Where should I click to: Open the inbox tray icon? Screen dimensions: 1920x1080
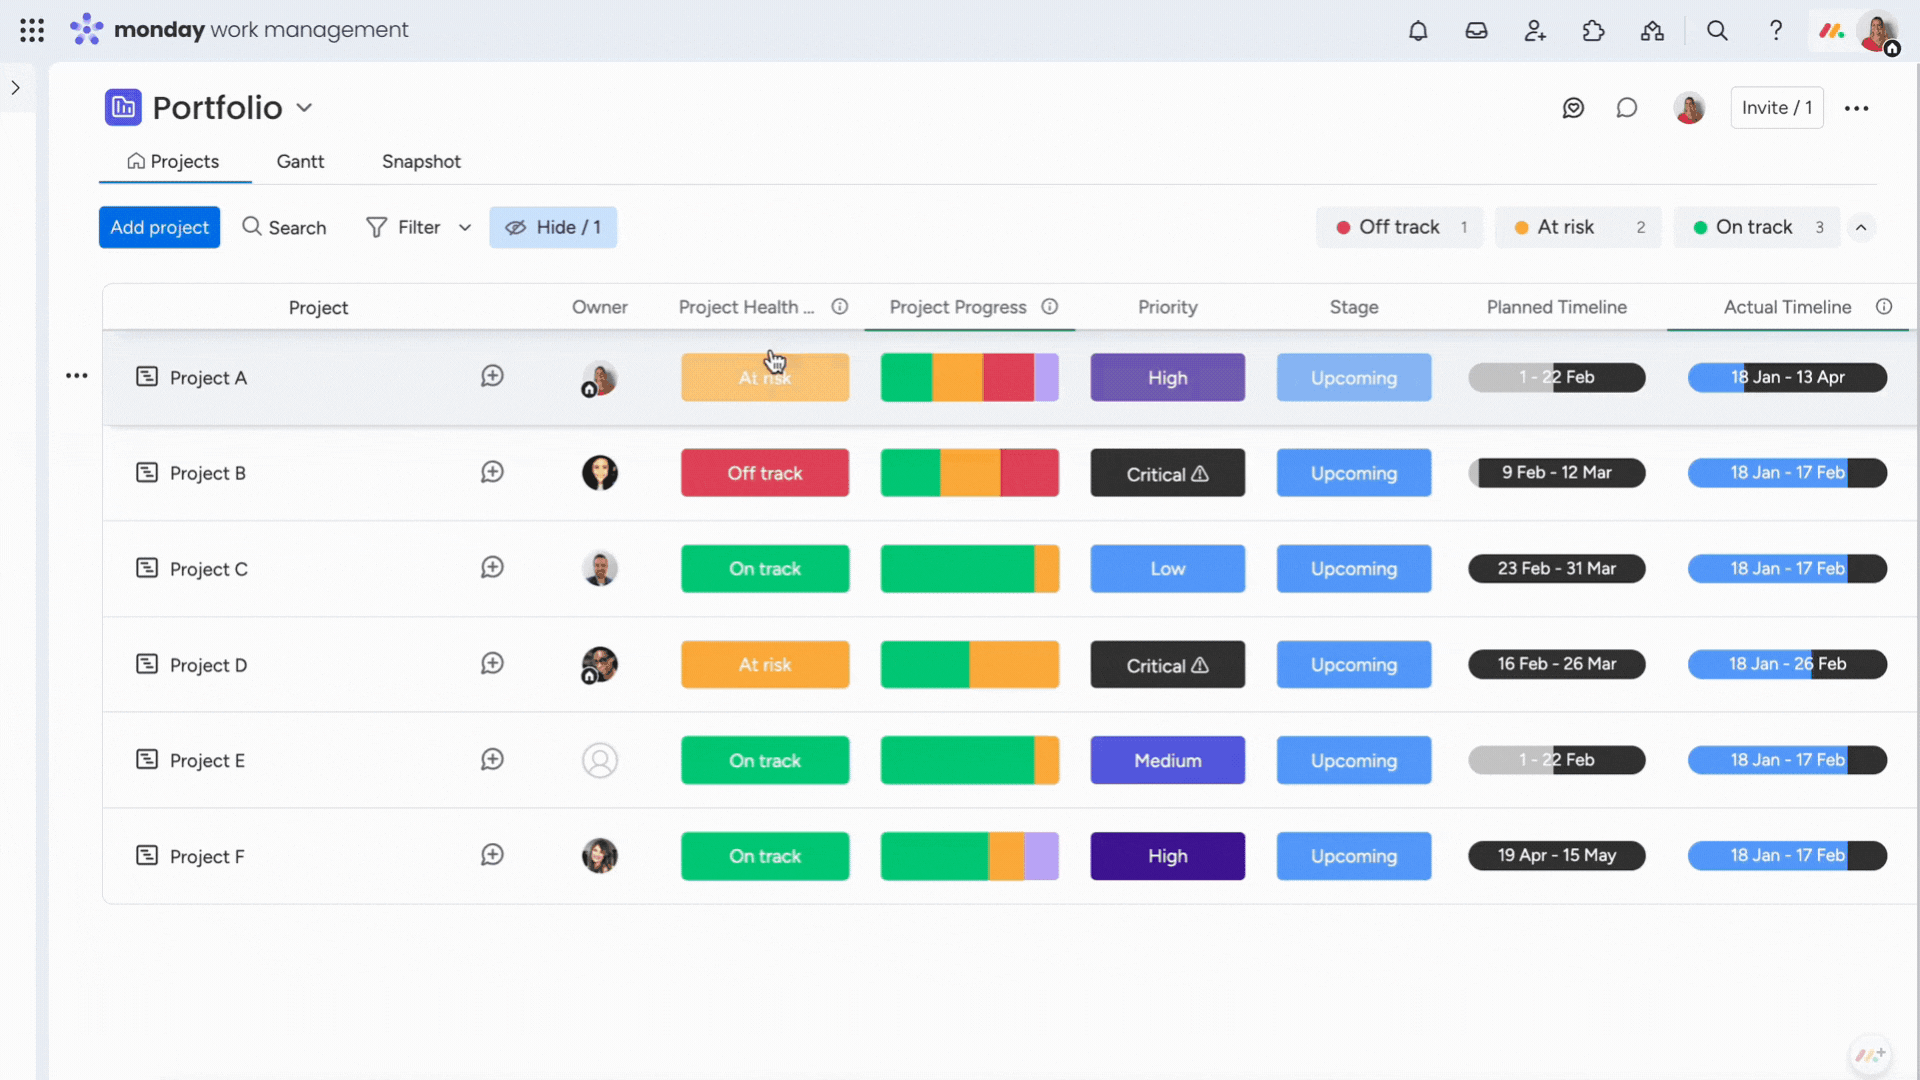click(1476, 30)
